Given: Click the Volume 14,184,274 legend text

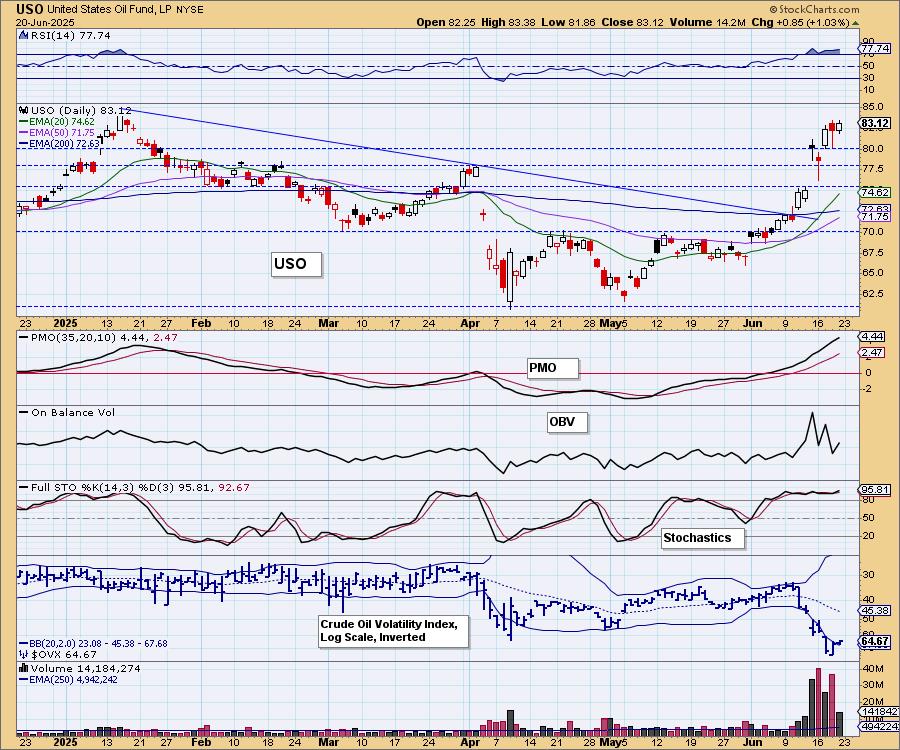Looking at the screenshot, I should click(86, 669).
